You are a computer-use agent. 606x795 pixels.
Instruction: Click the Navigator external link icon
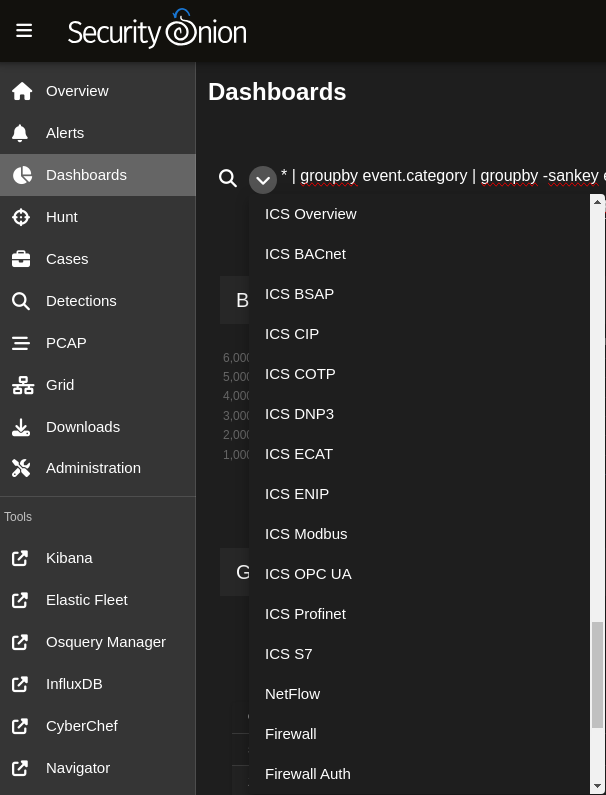(20, 768)
